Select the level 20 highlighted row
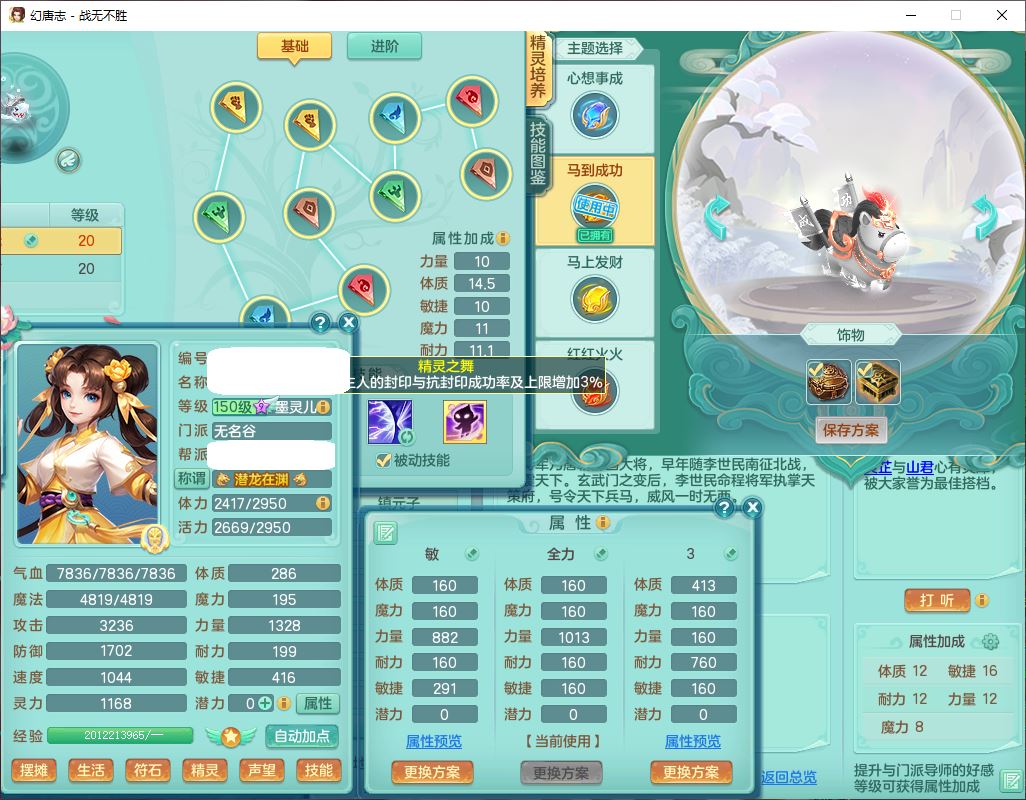This screenshot has width=1026, height=800. click(61, 241)
